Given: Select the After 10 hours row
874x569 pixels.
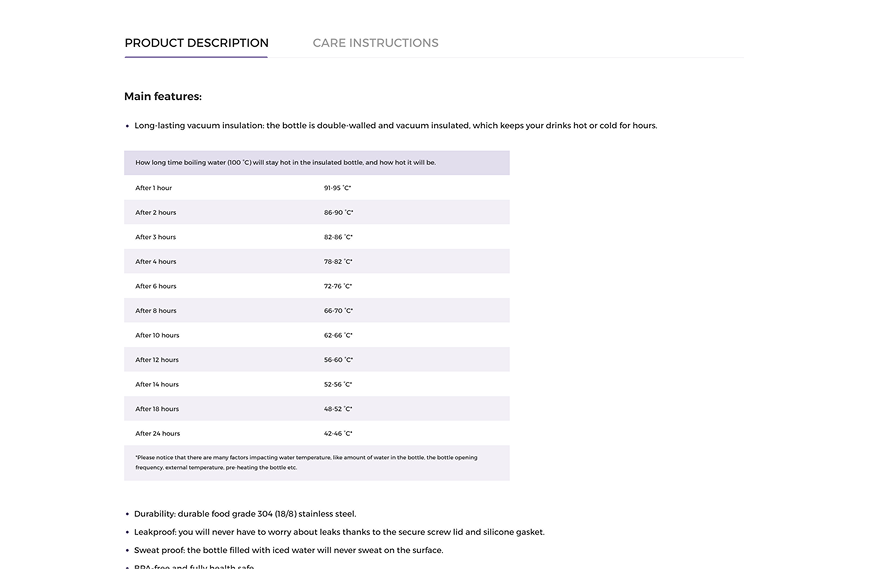Looking at the screenshot, I should coord(317,335).
